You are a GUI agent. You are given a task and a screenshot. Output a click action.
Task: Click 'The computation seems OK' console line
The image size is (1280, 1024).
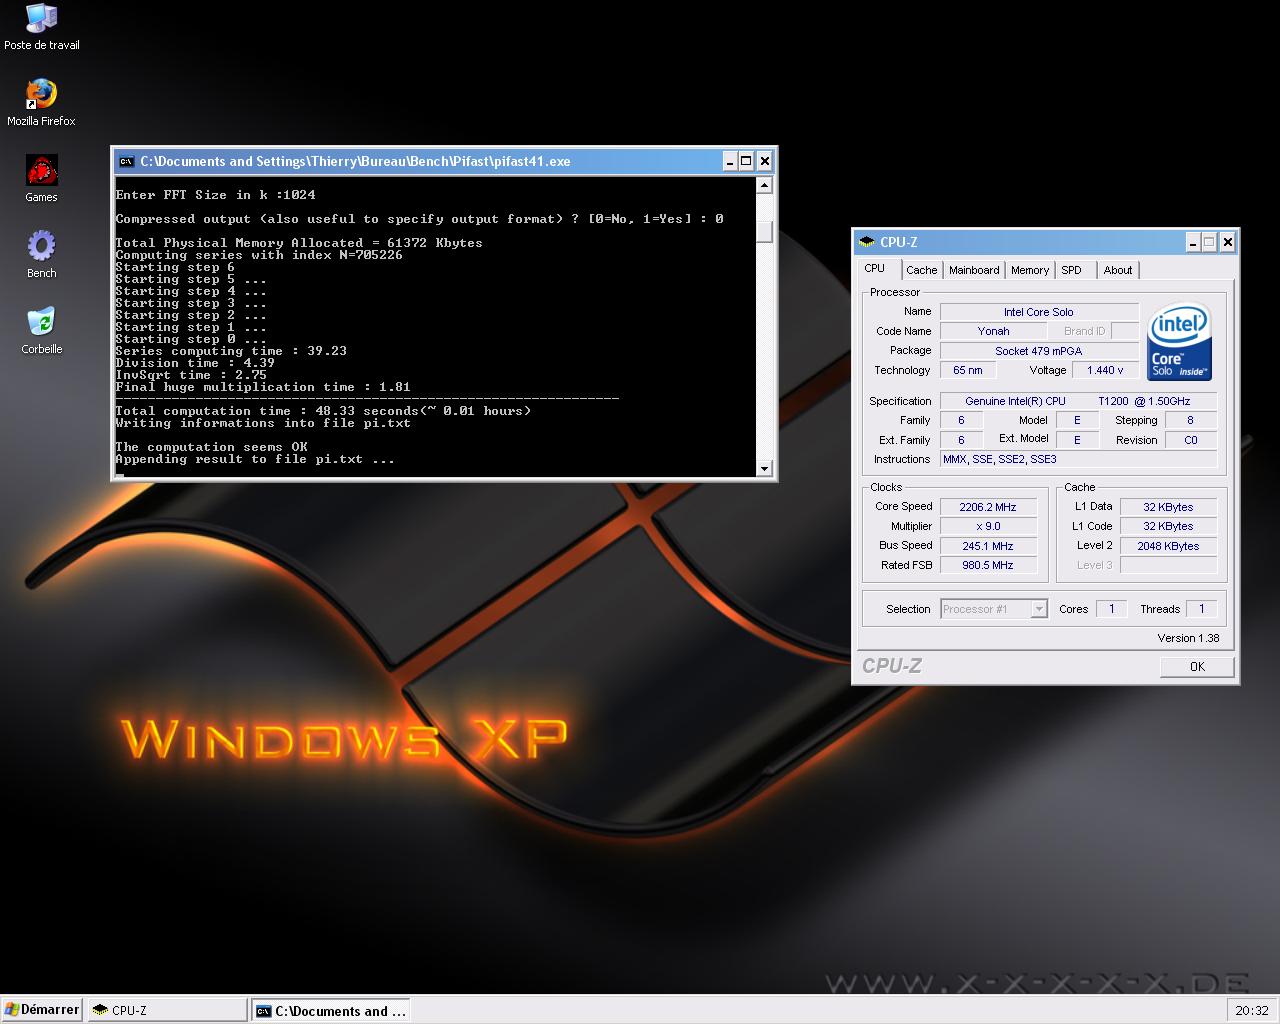click(x=211, y=447)
